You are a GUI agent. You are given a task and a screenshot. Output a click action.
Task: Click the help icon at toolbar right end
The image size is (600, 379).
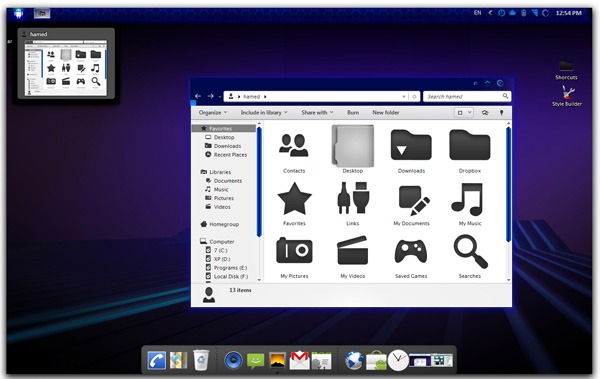click(501, 113)
